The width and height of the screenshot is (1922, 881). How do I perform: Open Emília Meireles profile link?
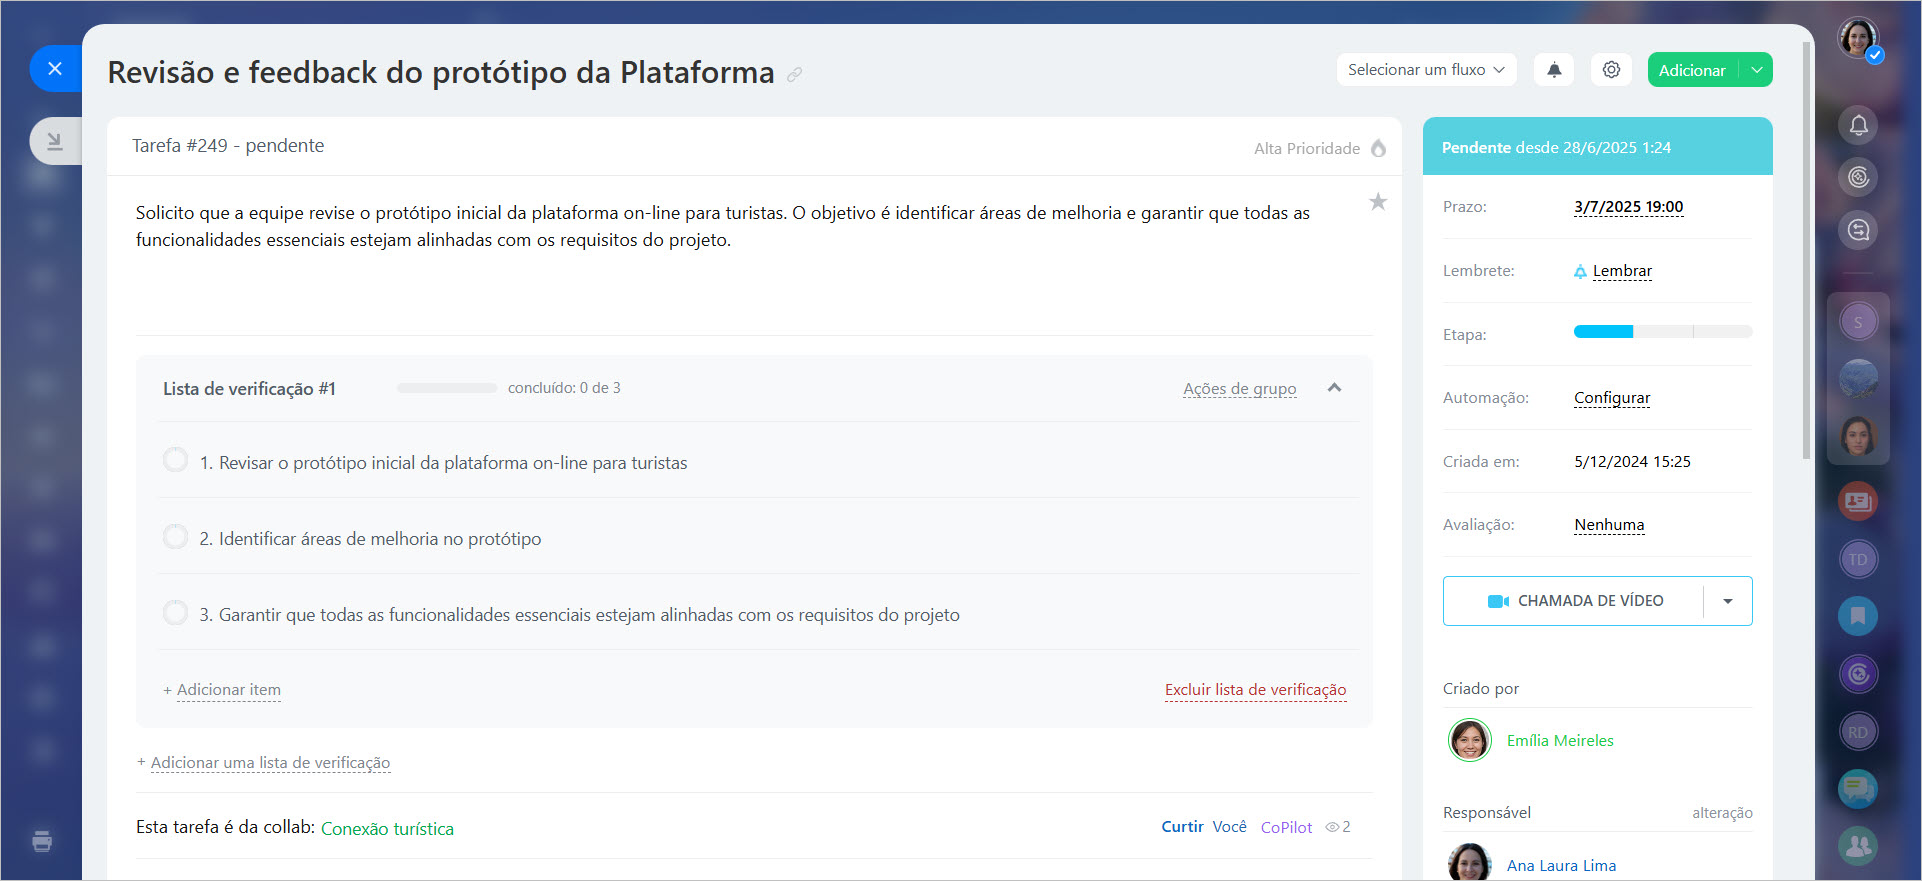point(1560,741)
